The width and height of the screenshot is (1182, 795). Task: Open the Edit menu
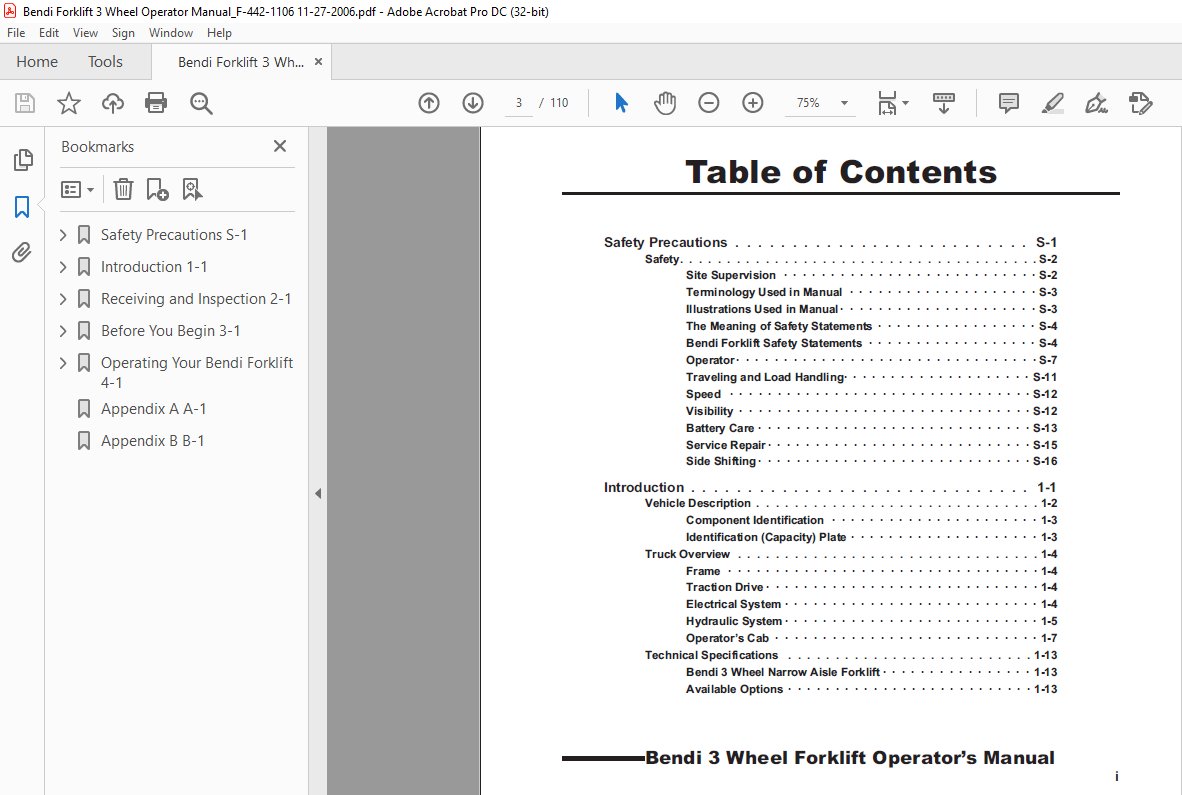click(x=49, y=32)
